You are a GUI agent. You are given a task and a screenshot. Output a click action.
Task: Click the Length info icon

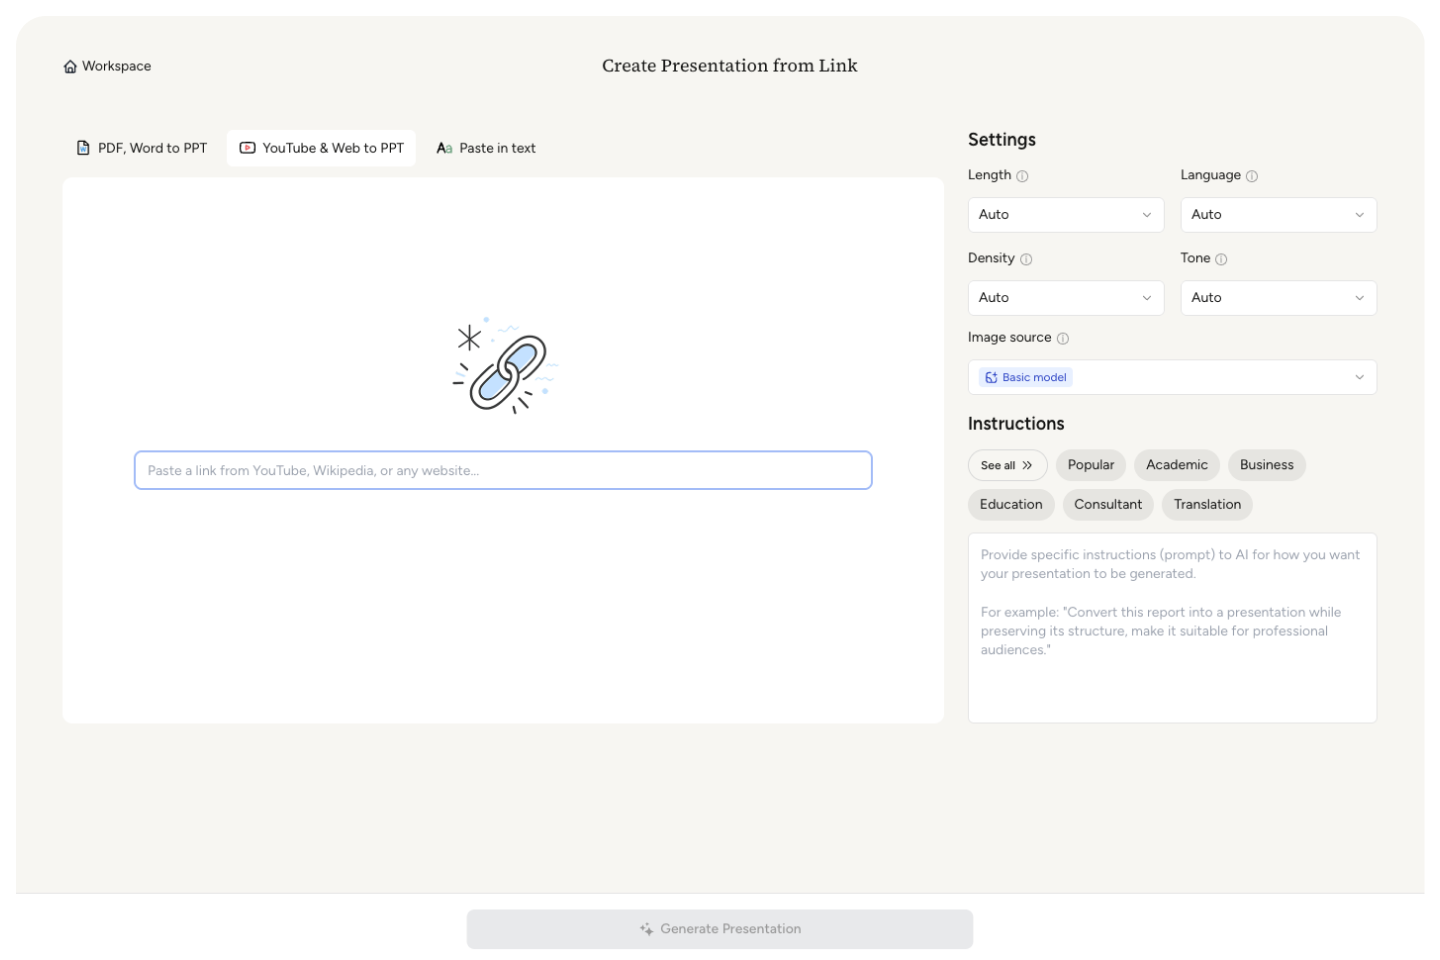[1022, 176]
